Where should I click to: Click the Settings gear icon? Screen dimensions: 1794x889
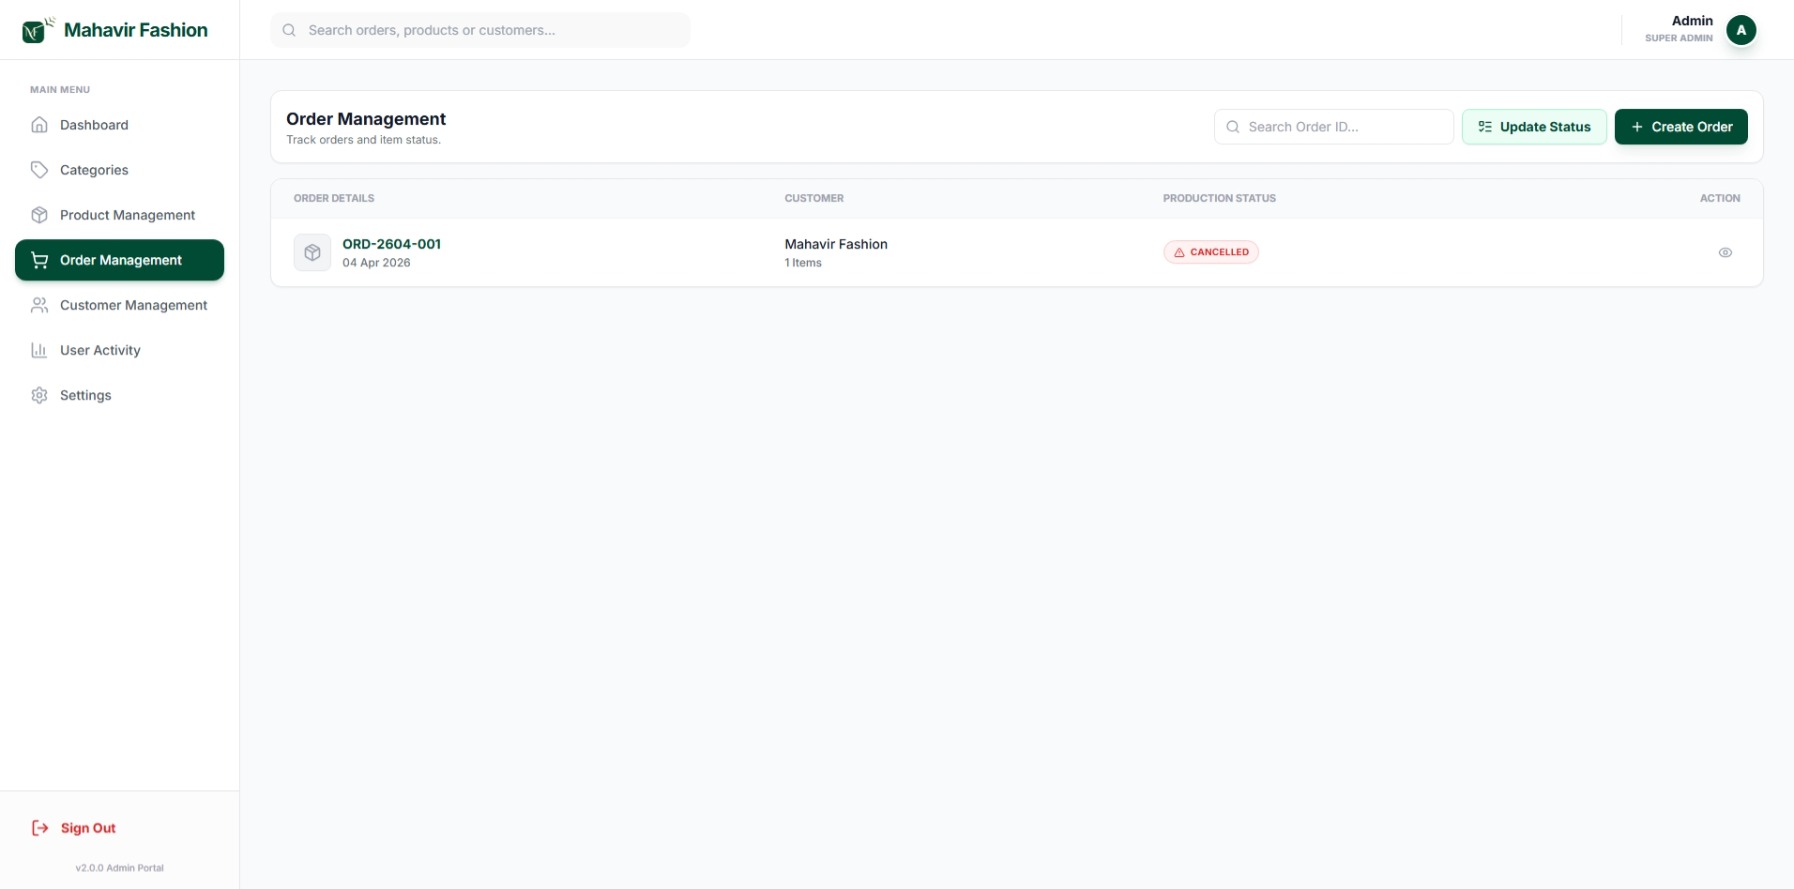point(40,395)
